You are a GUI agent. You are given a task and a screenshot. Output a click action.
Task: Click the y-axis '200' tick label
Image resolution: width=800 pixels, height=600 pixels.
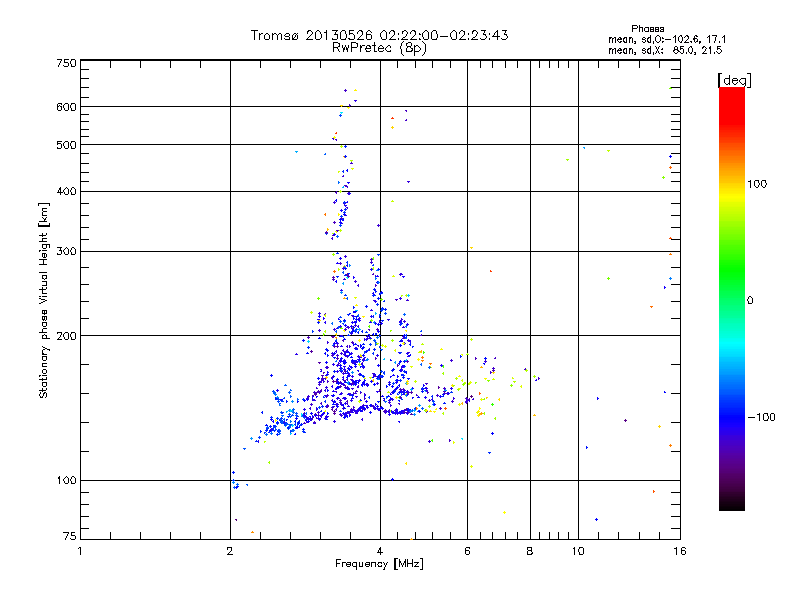(x=66, y=336)
